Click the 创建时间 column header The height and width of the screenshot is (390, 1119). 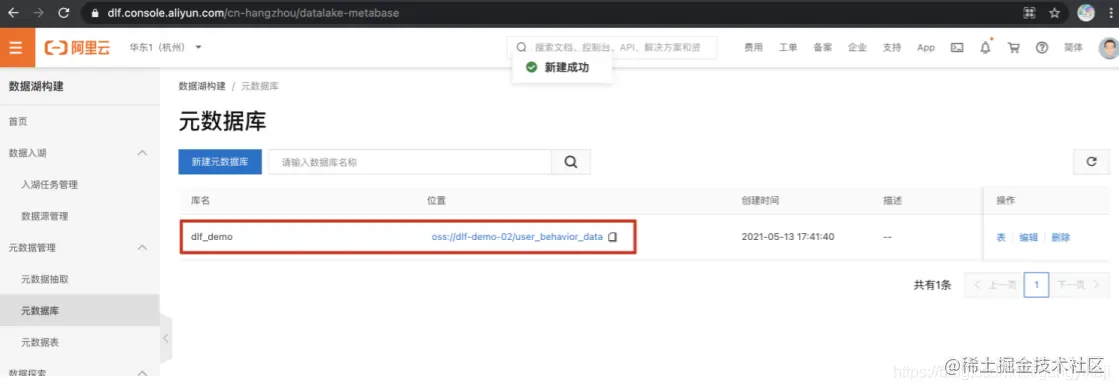tap(760, 201)
